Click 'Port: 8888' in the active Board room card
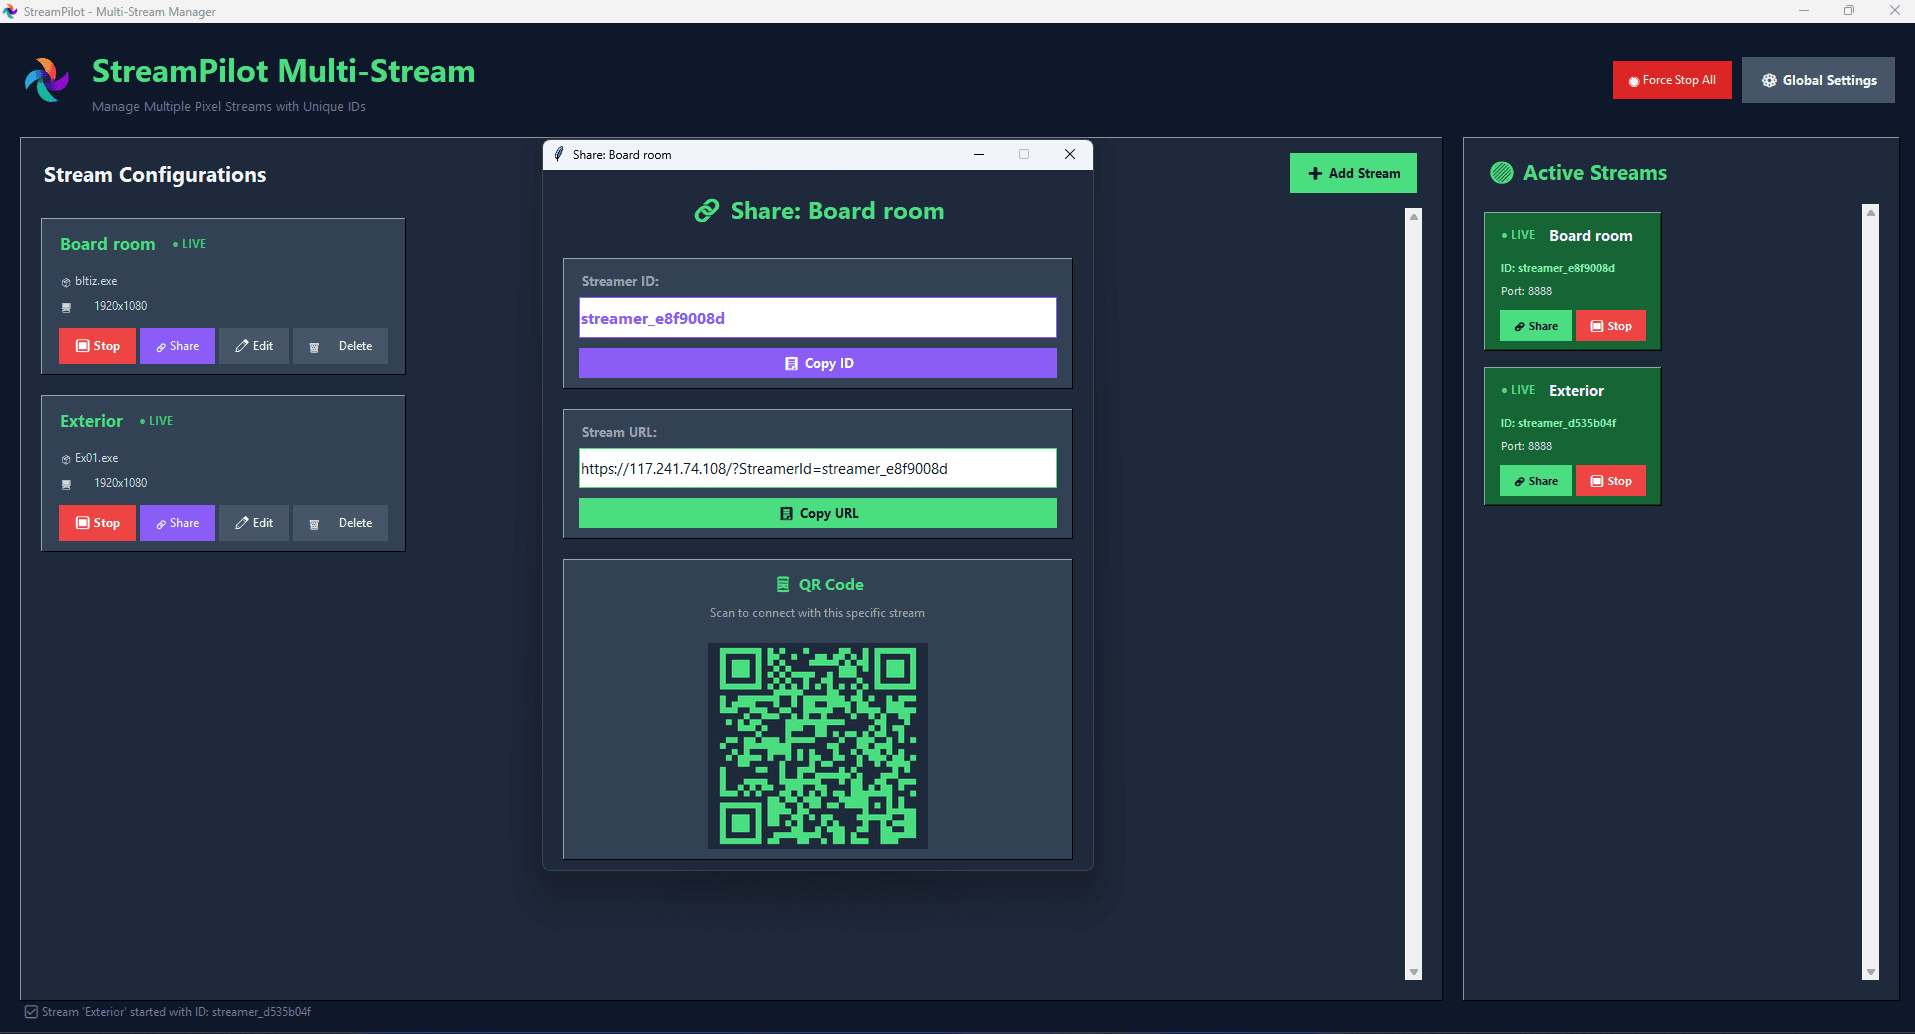The width and height of the screenshot is (1915, 1034). [1526, 291]
